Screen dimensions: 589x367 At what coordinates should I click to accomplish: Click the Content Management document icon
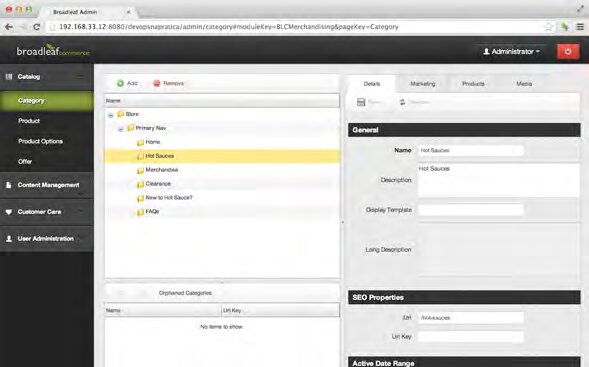click(9, 185)
